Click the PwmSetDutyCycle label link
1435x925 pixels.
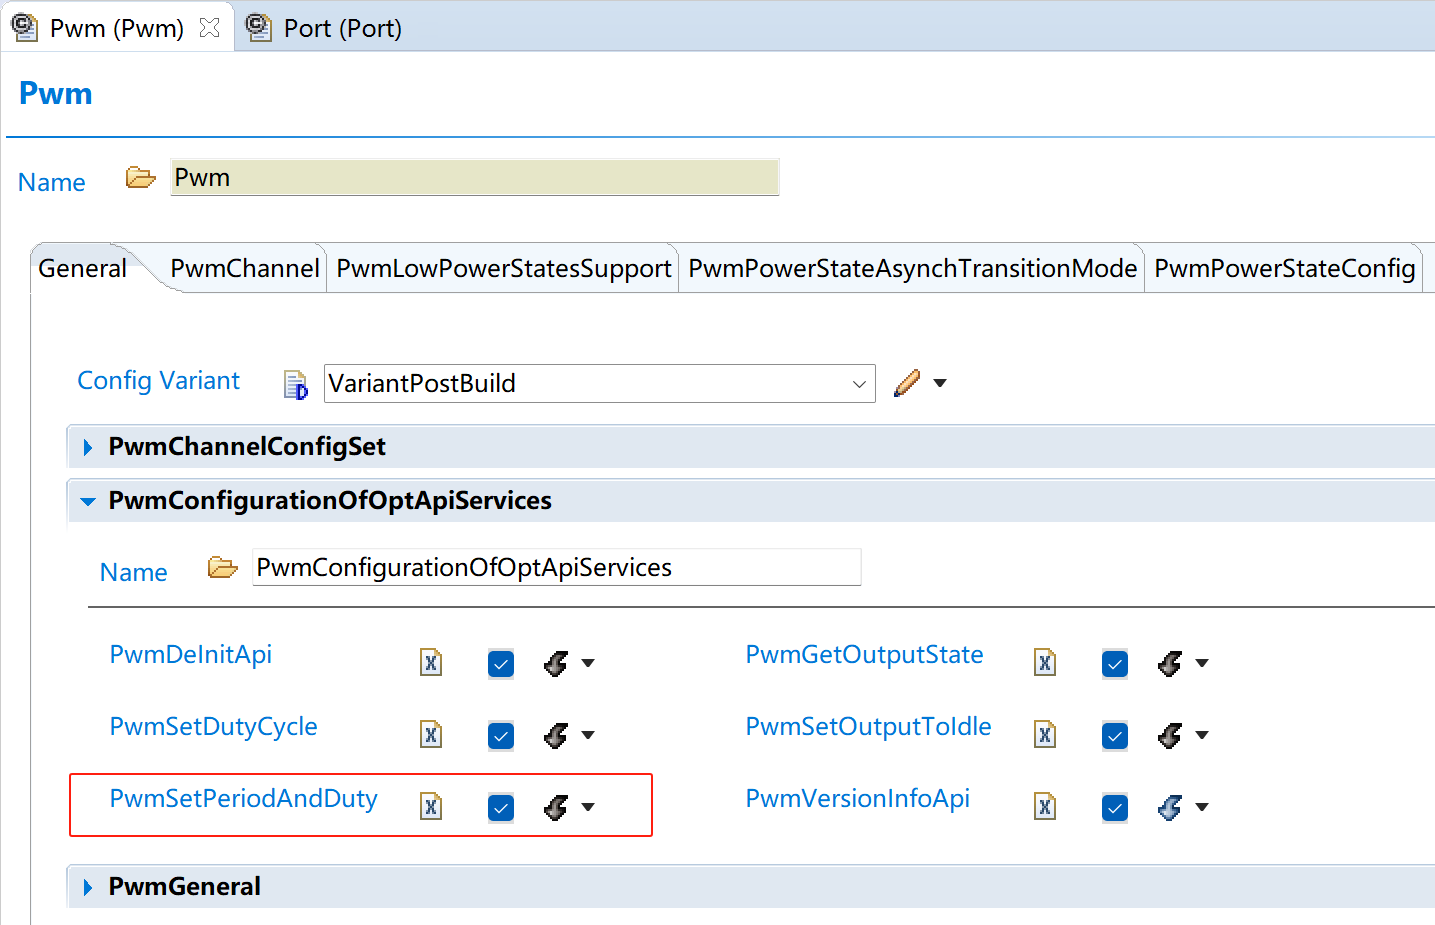(x=213, y=727)
